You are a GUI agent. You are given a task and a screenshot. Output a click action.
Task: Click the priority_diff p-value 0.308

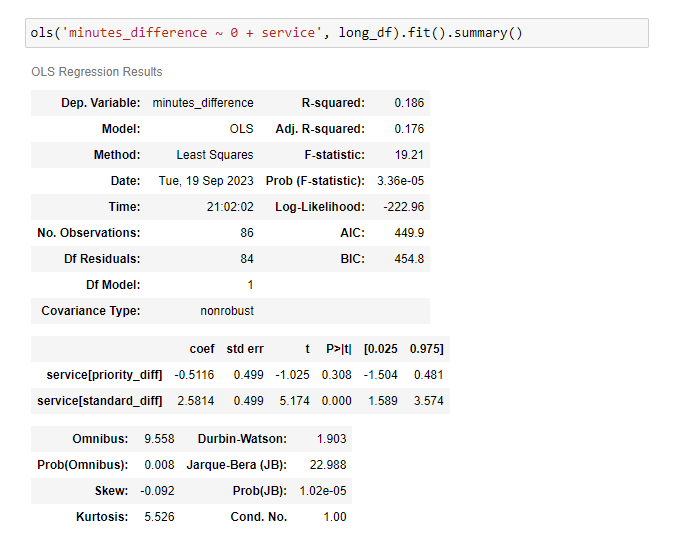[336, 375]
